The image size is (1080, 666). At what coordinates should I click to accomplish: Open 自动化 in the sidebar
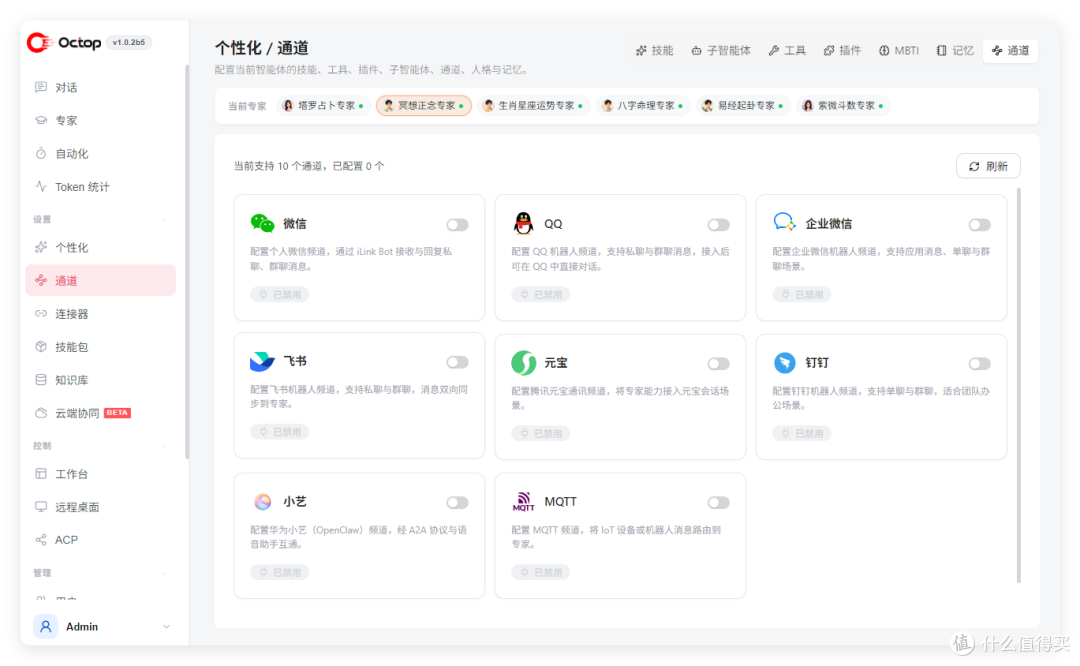101,154
